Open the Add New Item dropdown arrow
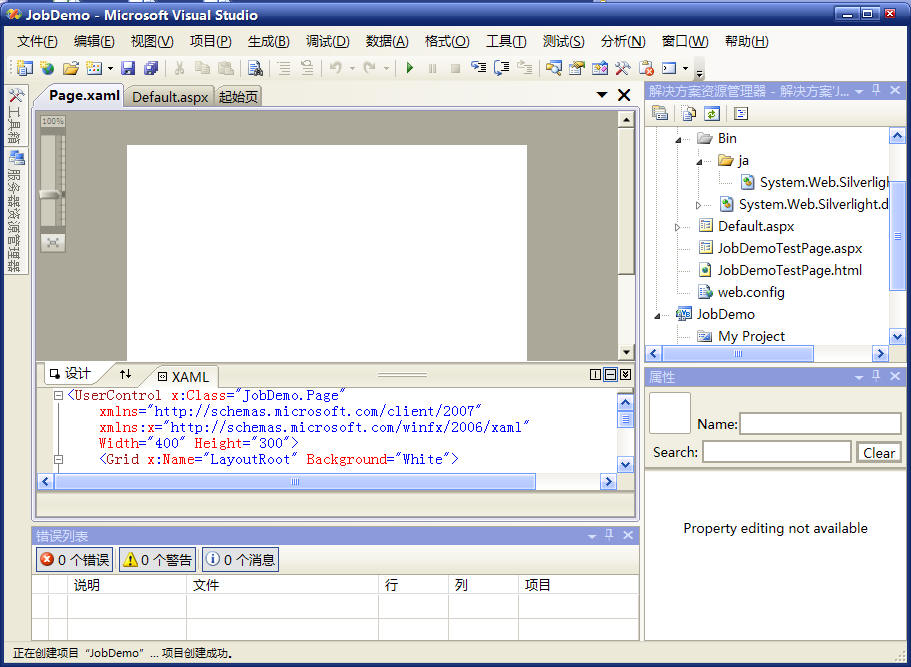This screenshot has width=911, height=667. (110, 69)
